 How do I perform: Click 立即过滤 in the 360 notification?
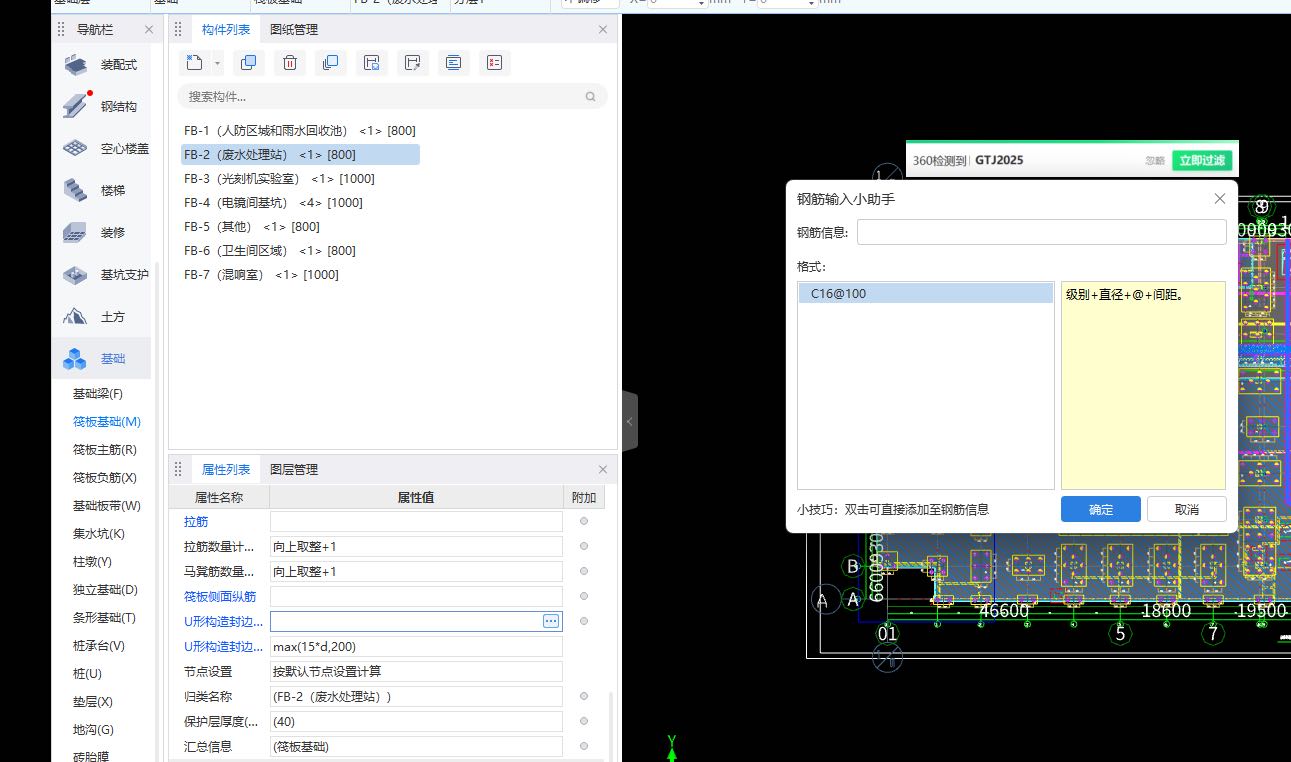pyautogui.click(x=1202, y=160)
